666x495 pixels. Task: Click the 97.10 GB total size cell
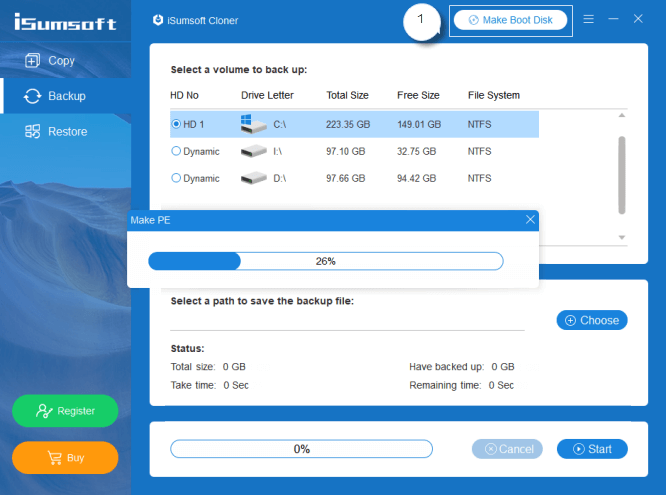(x=345, y=151)
